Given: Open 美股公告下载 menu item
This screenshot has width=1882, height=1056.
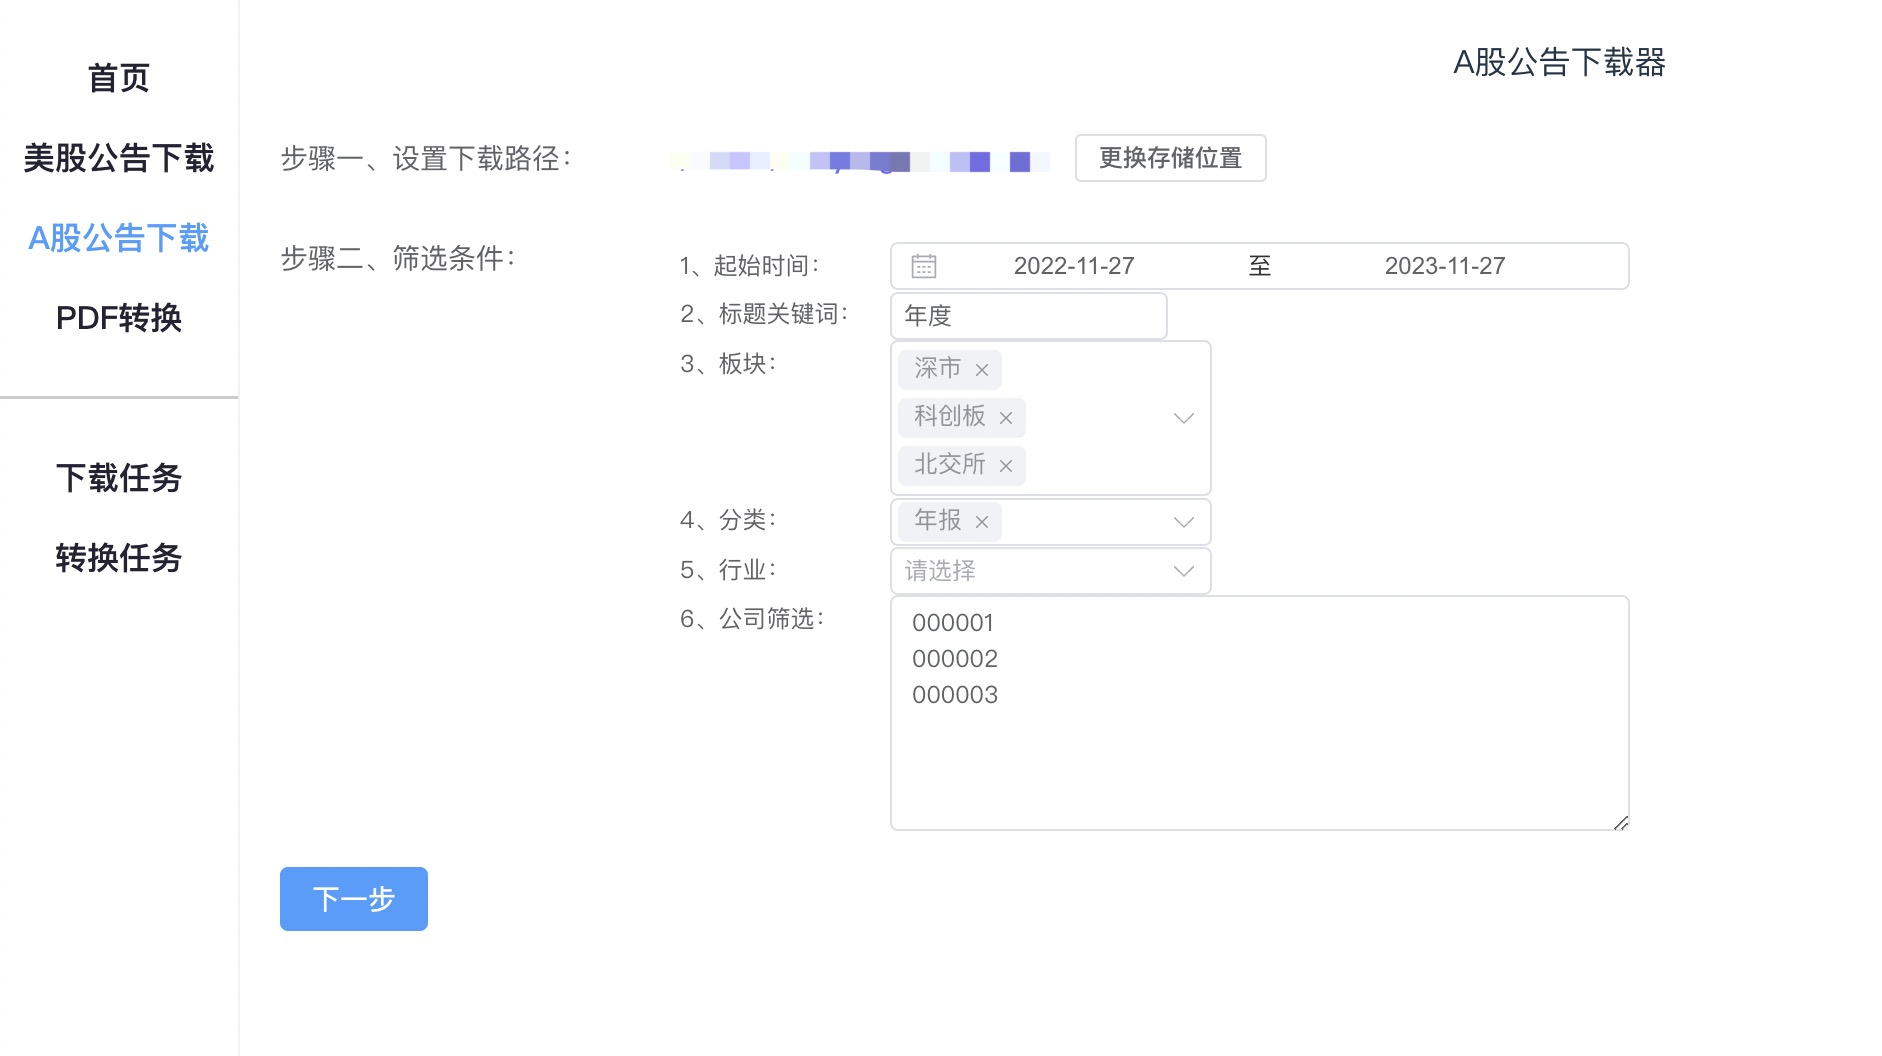Looking at the screenshot, I should pyautogui.click(x=119, y=158).
